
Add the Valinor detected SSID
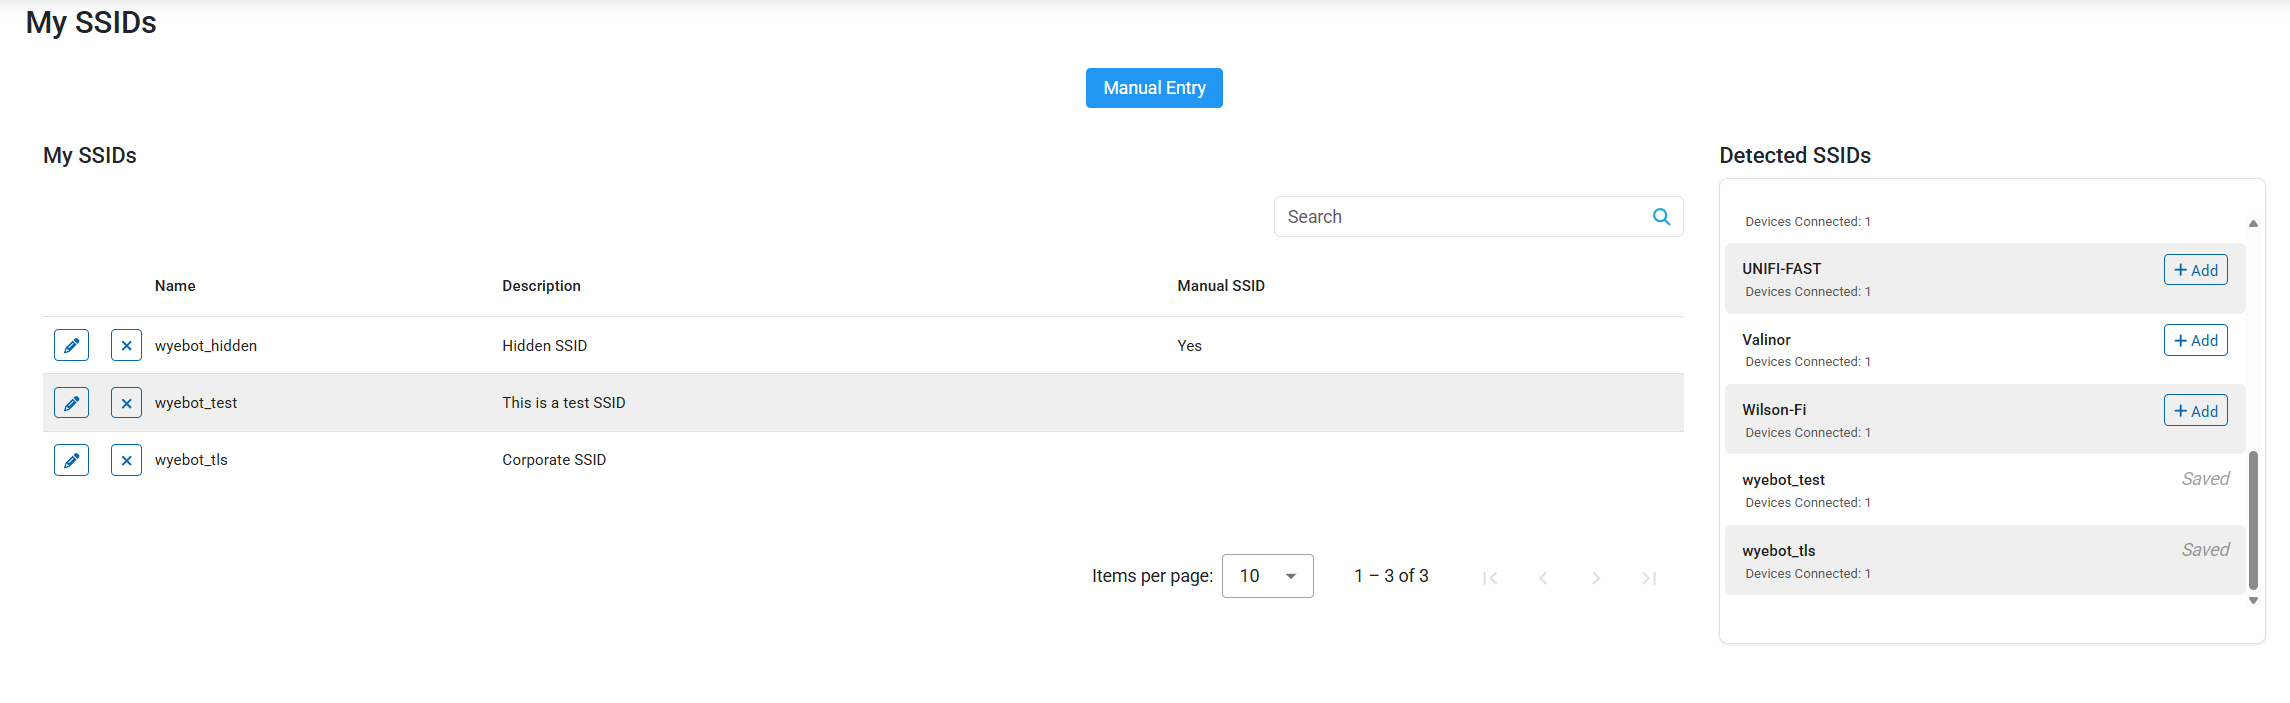(2195, 340)
